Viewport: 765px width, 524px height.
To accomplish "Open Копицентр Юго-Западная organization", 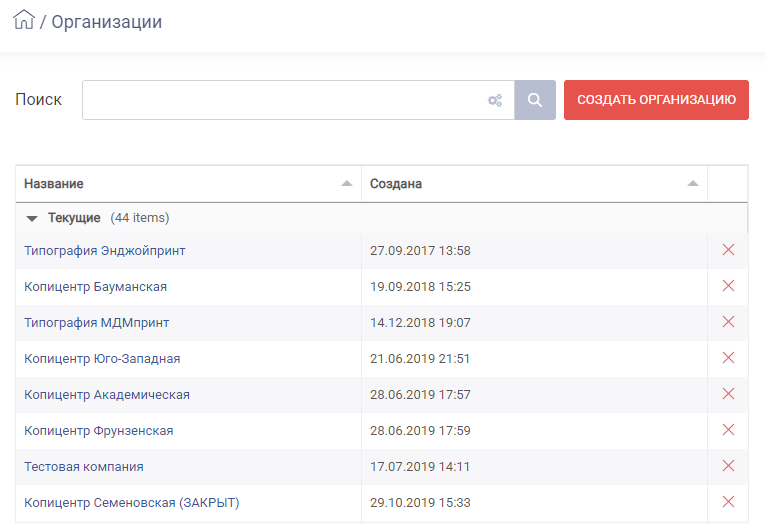I will click(x=102, y=359).
